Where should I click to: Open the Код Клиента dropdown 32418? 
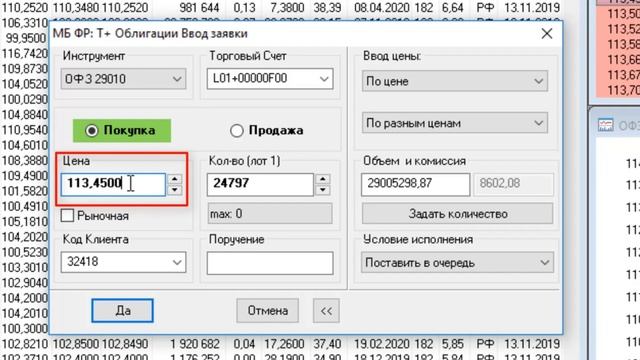(x=123, y=262)
